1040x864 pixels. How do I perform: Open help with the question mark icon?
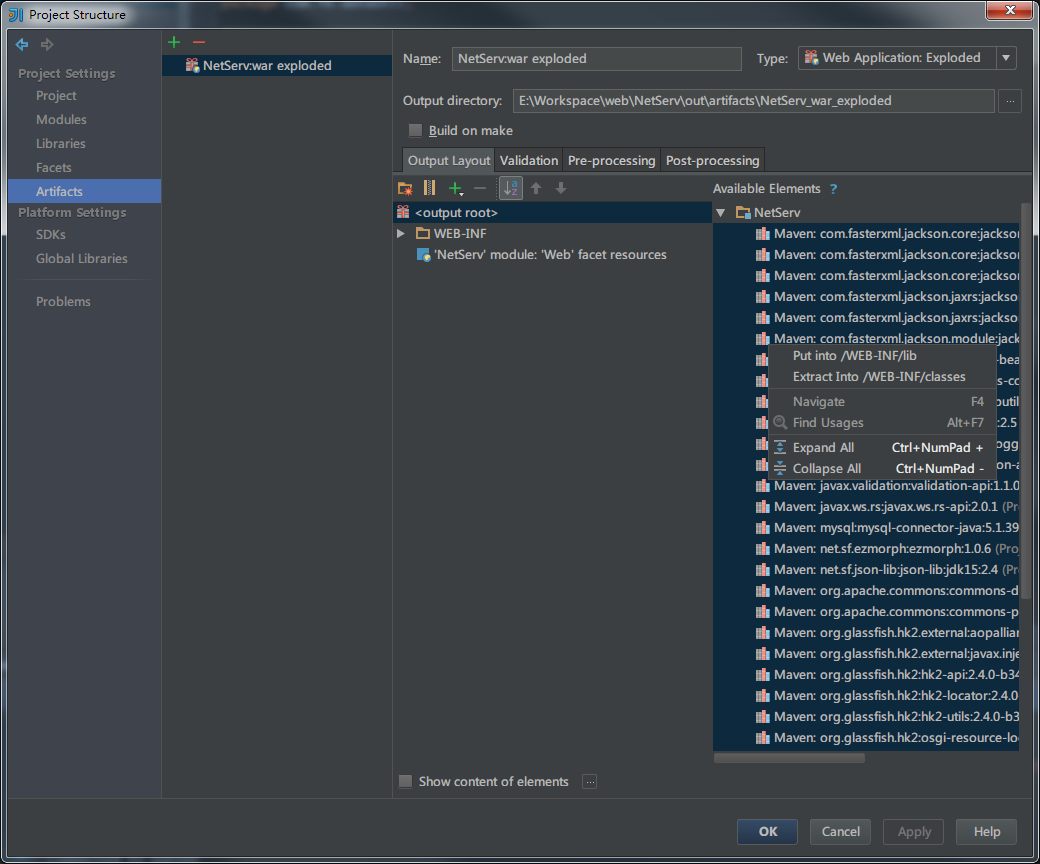tap(833, 188)
